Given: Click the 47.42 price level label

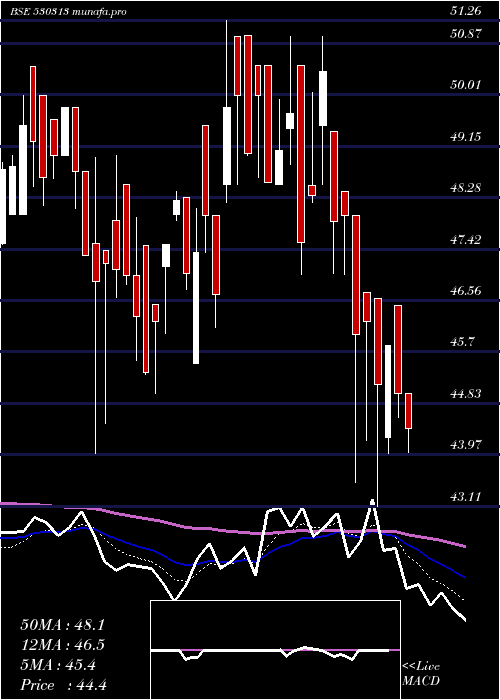Looking at the screenshot, I should (x=466, y=240).
